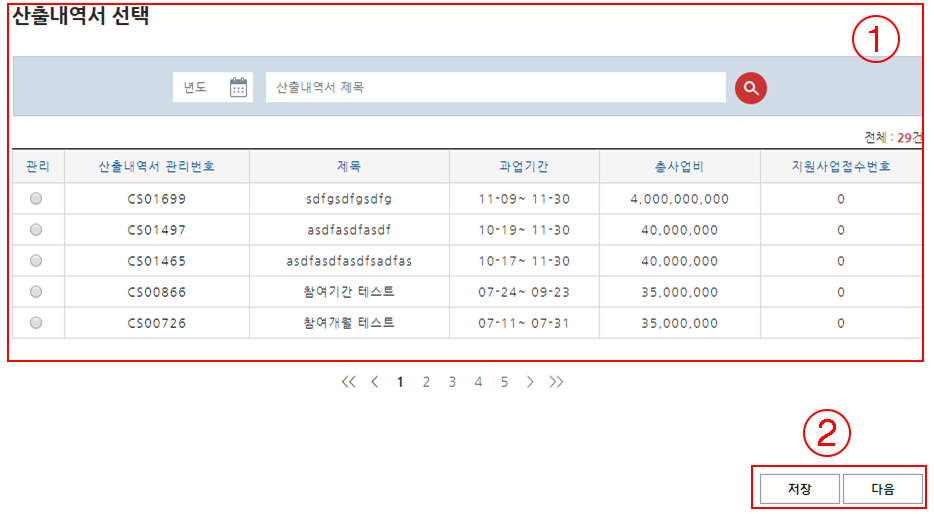The width and height of the screenshot is (934, 514).
Task: Click the 산출내역서 제목 search input
Action: click(x=495, y=88)
